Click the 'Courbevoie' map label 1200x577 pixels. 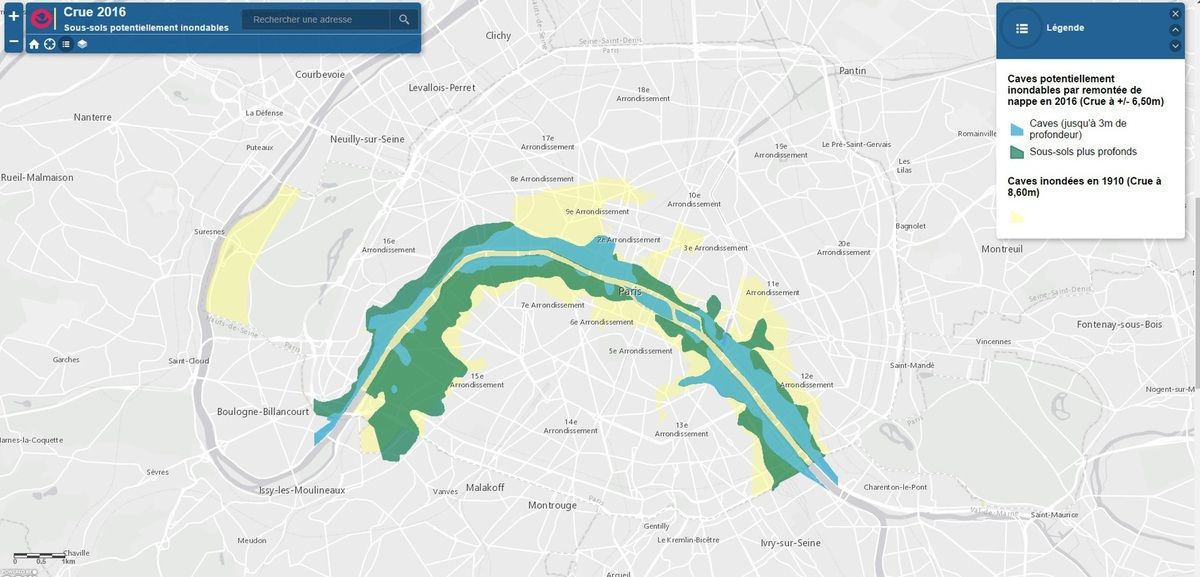tap(320, 74)
